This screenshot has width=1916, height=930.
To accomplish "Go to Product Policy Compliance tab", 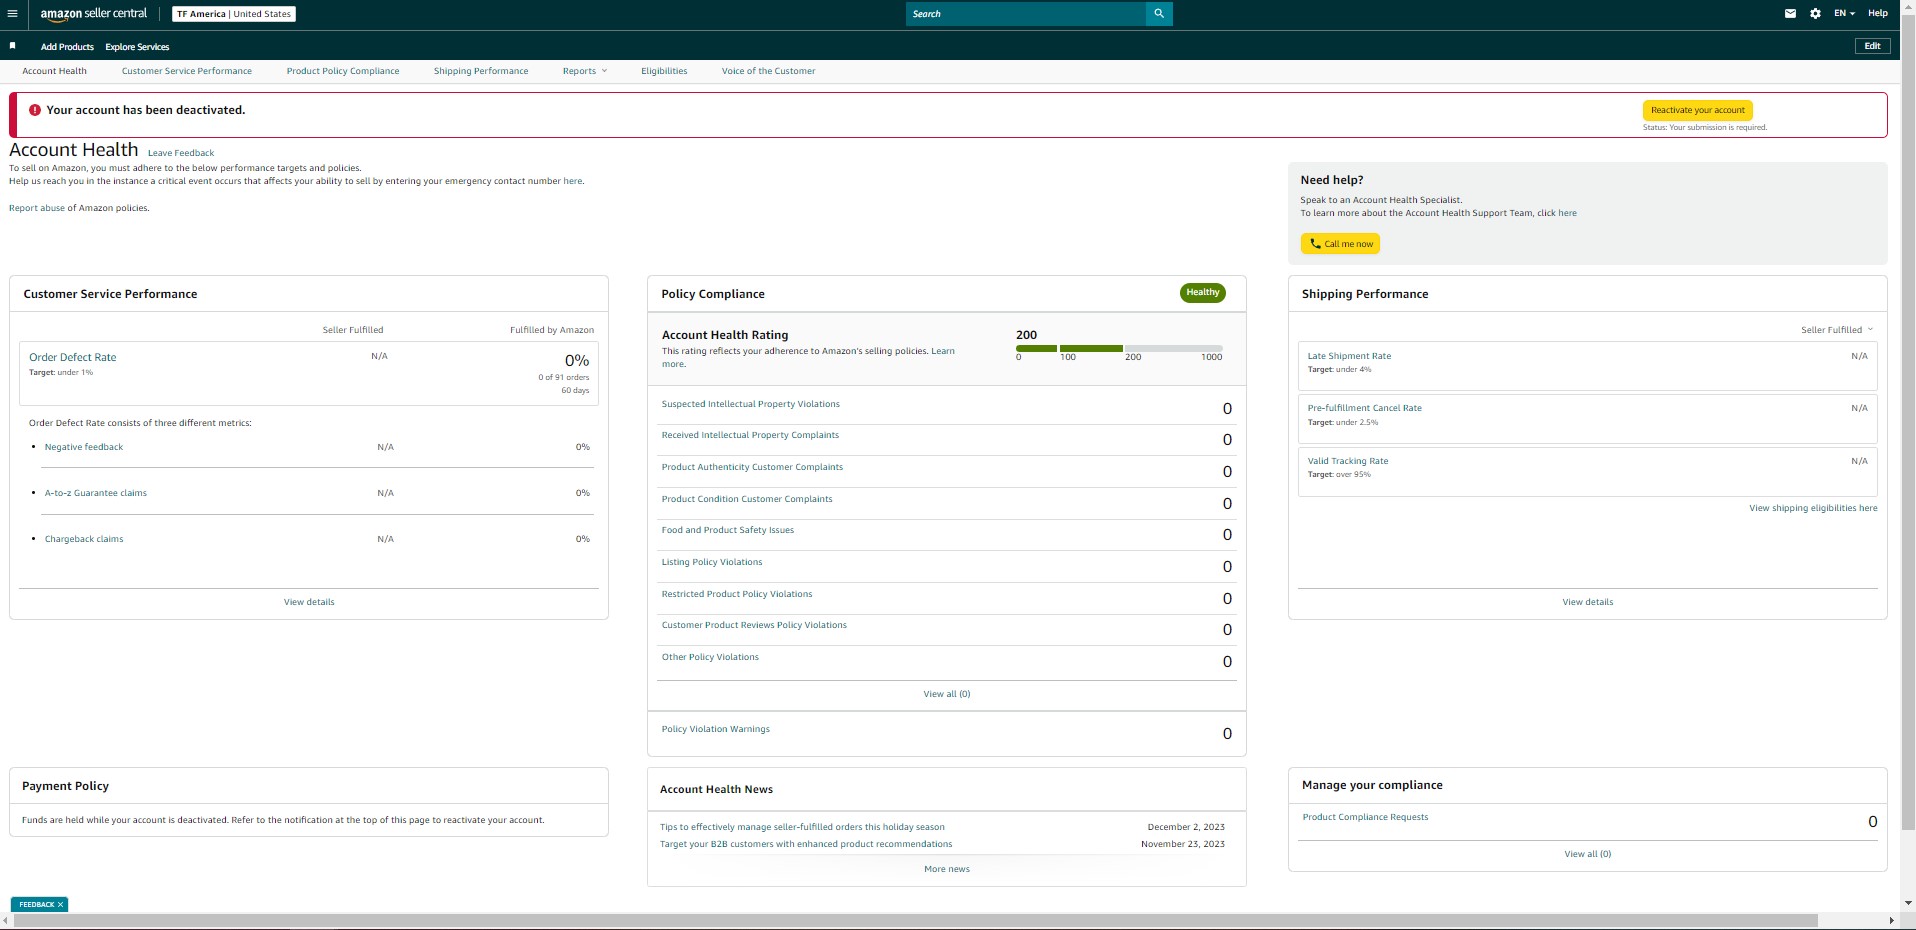I will click(x=343, y=71).
